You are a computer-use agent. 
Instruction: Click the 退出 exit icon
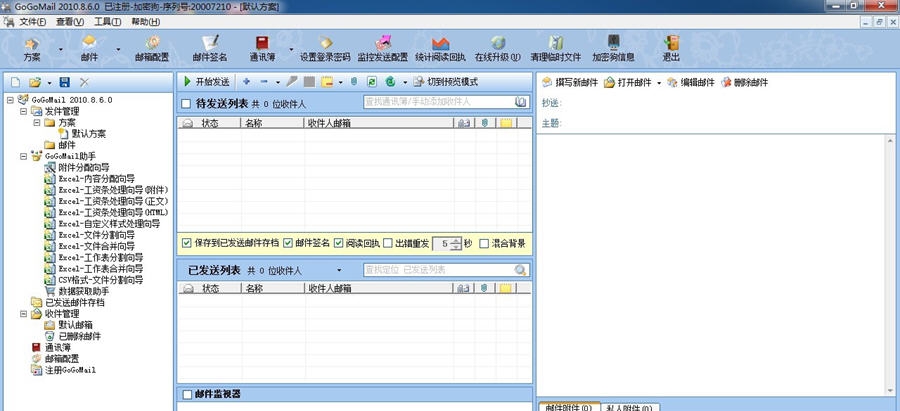click(671, 48)
